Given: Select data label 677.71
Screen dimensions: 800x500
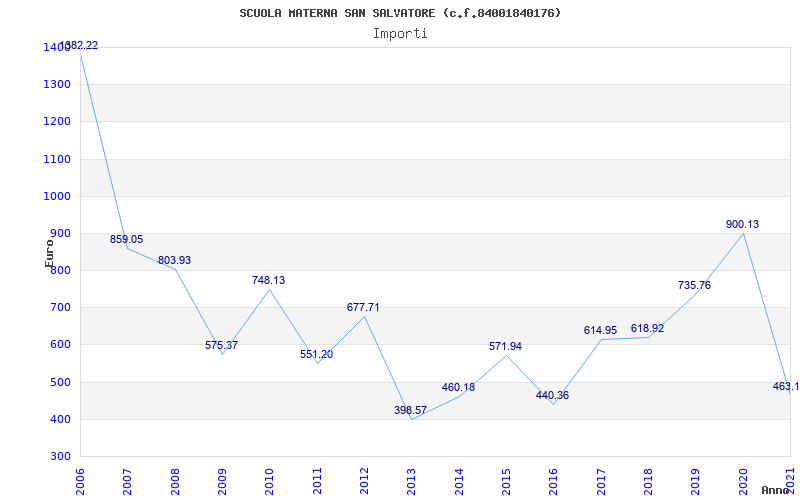Looking at the screenshot, I should (x=363, y=307).
